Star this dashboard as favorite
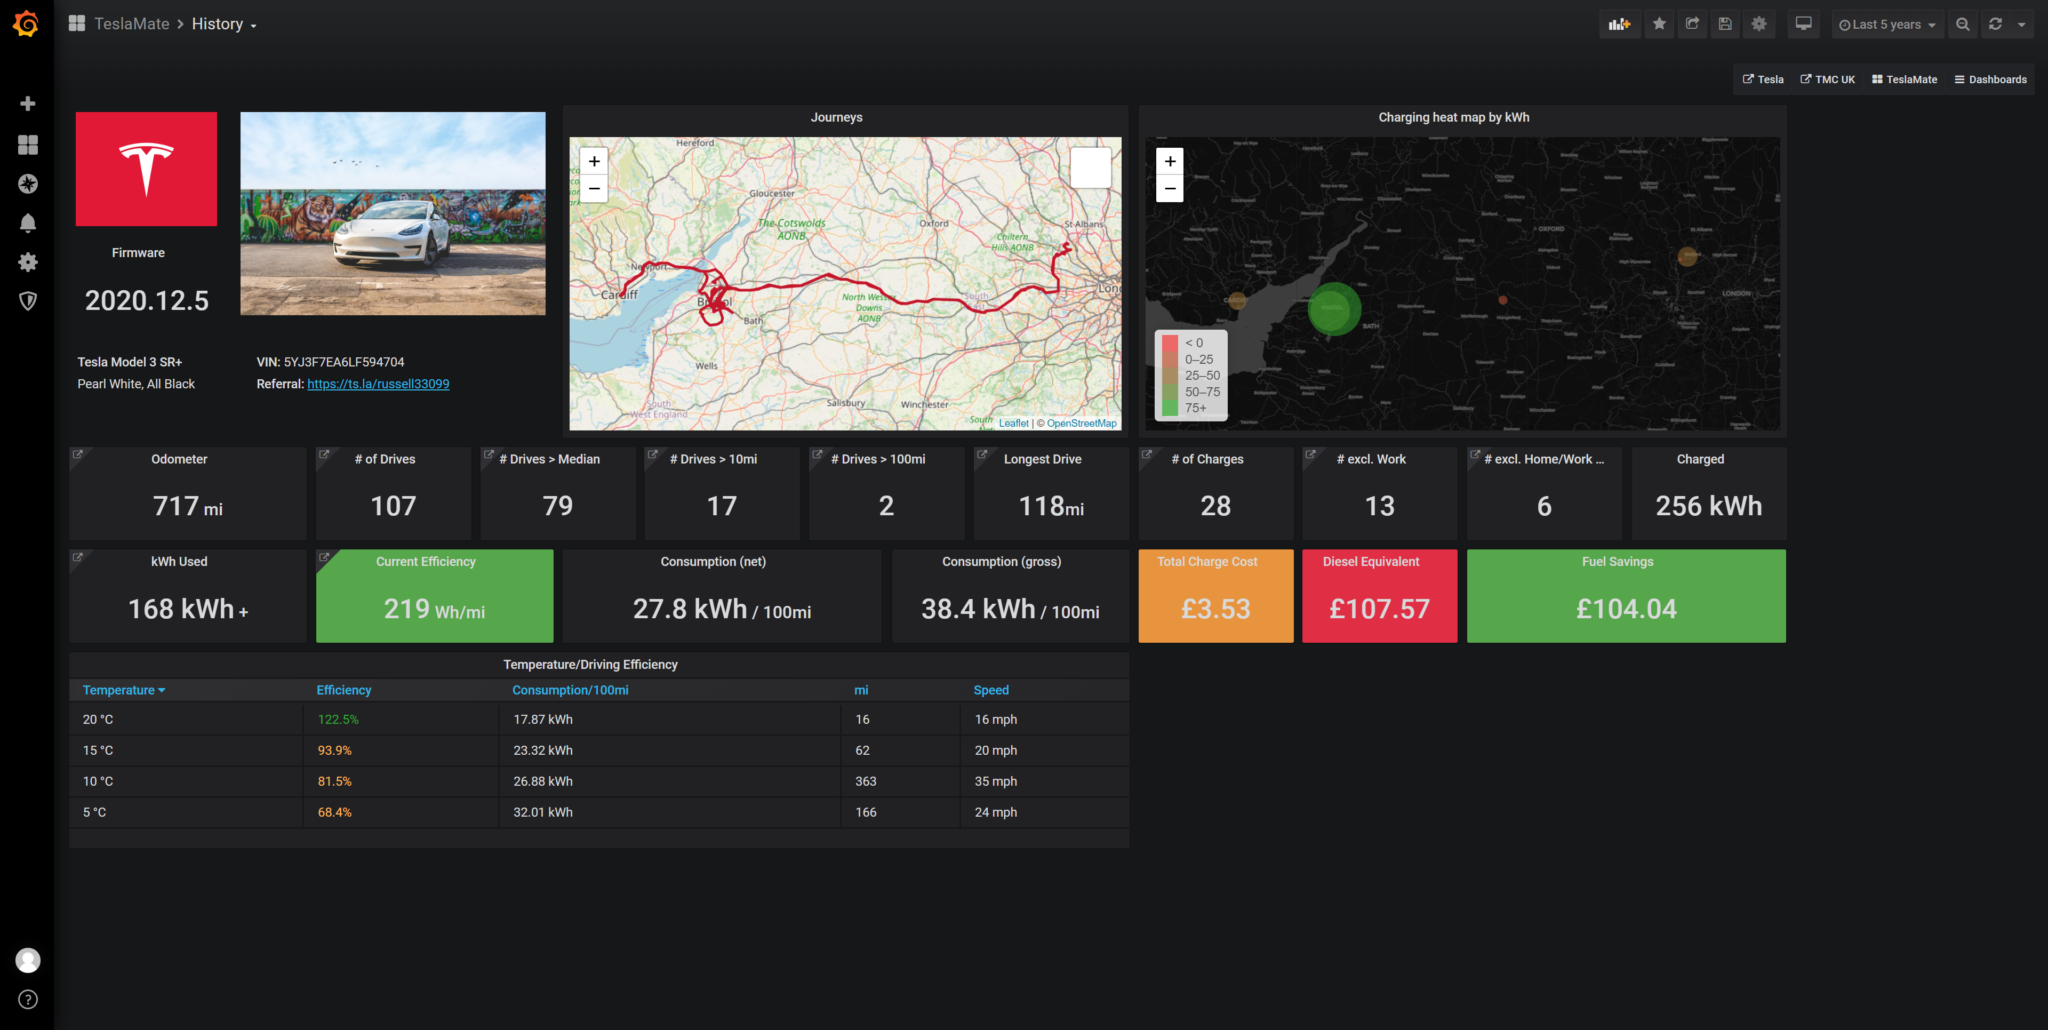Screen dimensions: 2048x1030 (1659, 24)
